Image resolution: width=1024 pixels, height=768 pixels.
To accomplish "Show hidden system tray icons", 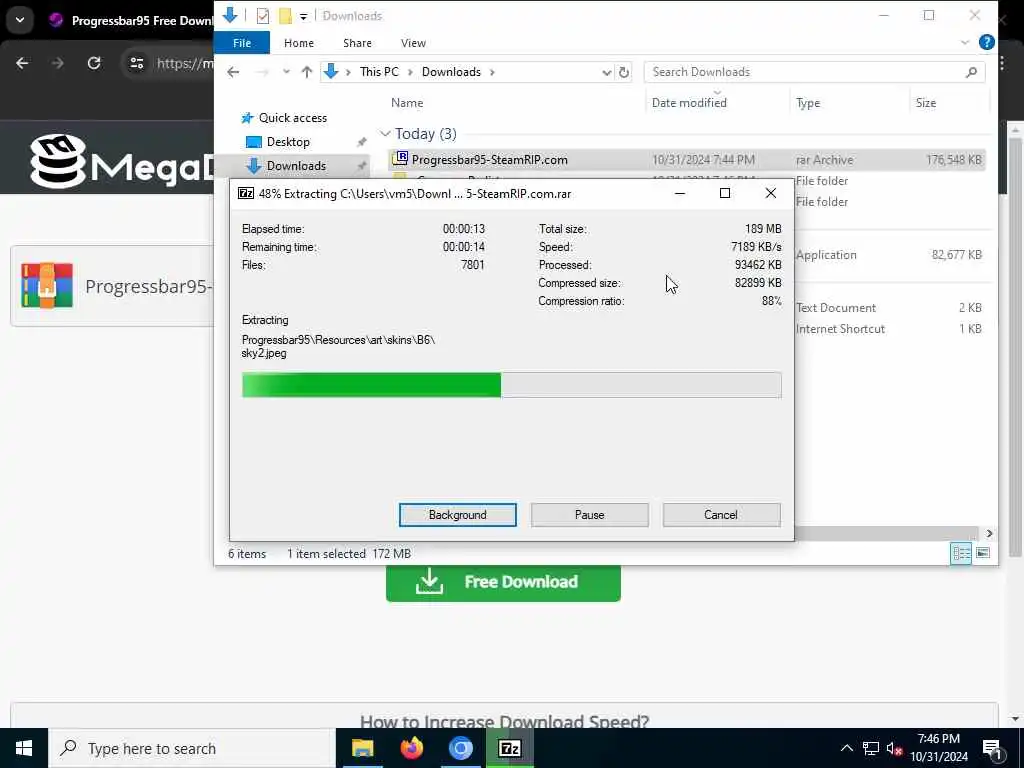I will pyautogui.click(x=846, y=748).
